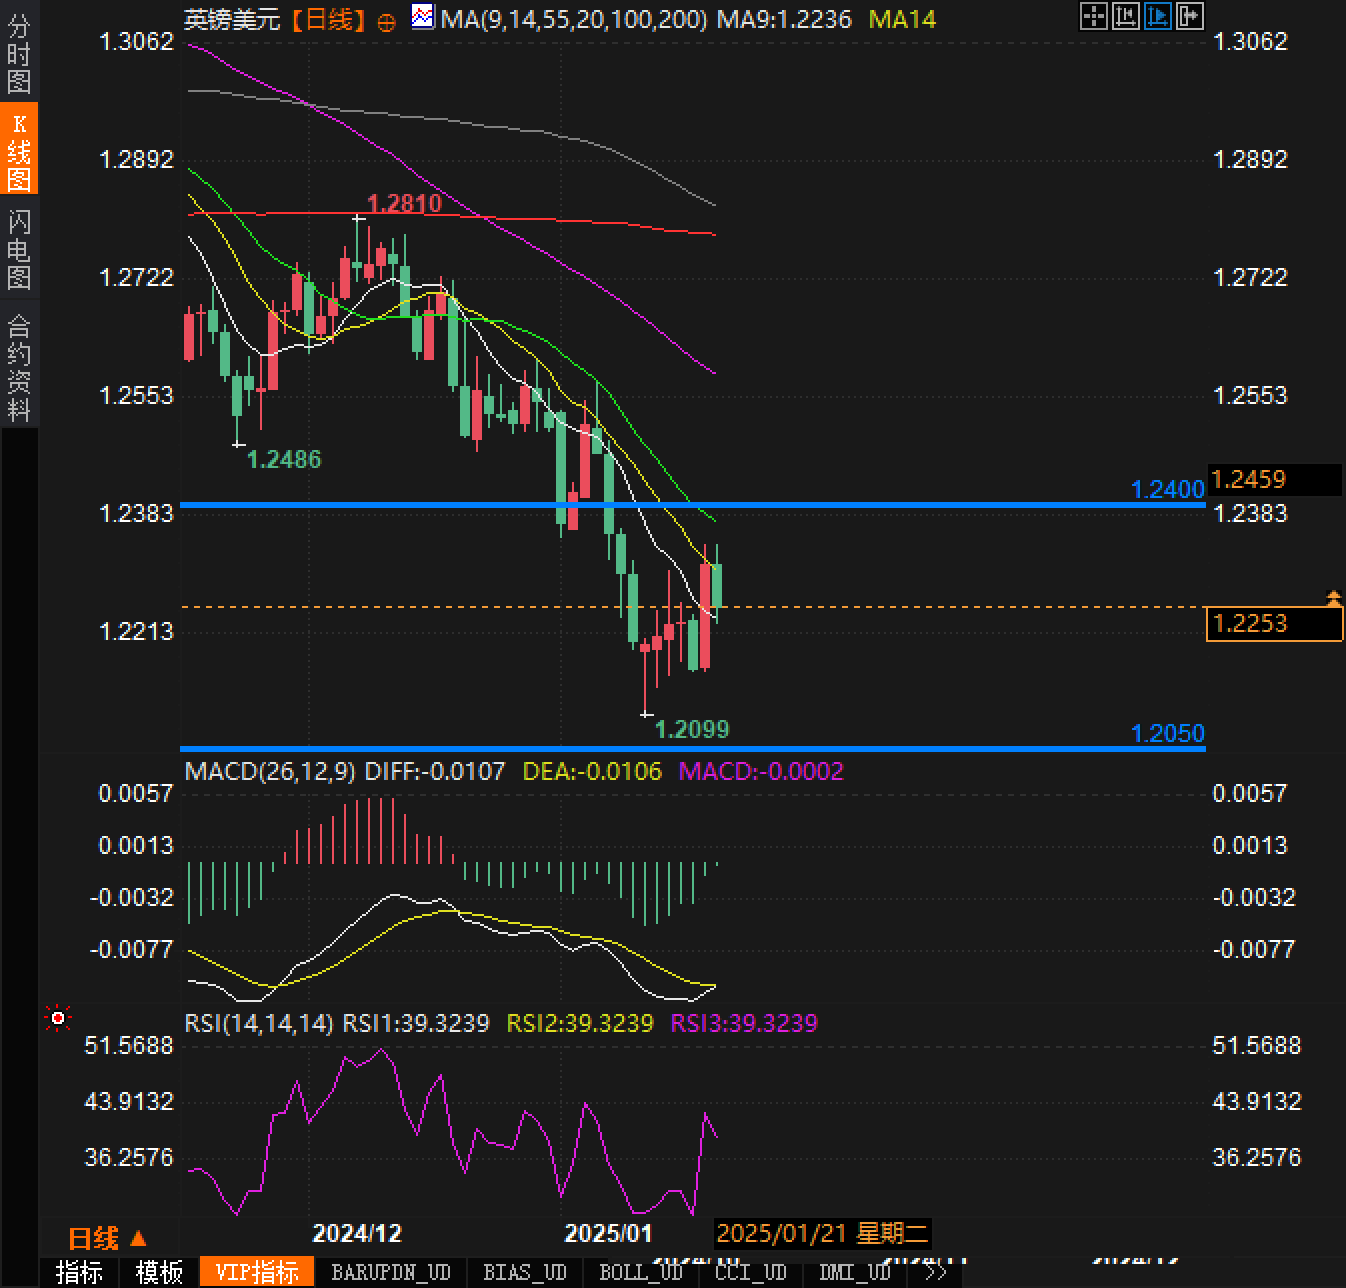Click the blue highlighted chart-axis play icon
Image resolution: width=1346 pixels, height=1288 pixels.
pyautogui.click(x=1157, y=16)
